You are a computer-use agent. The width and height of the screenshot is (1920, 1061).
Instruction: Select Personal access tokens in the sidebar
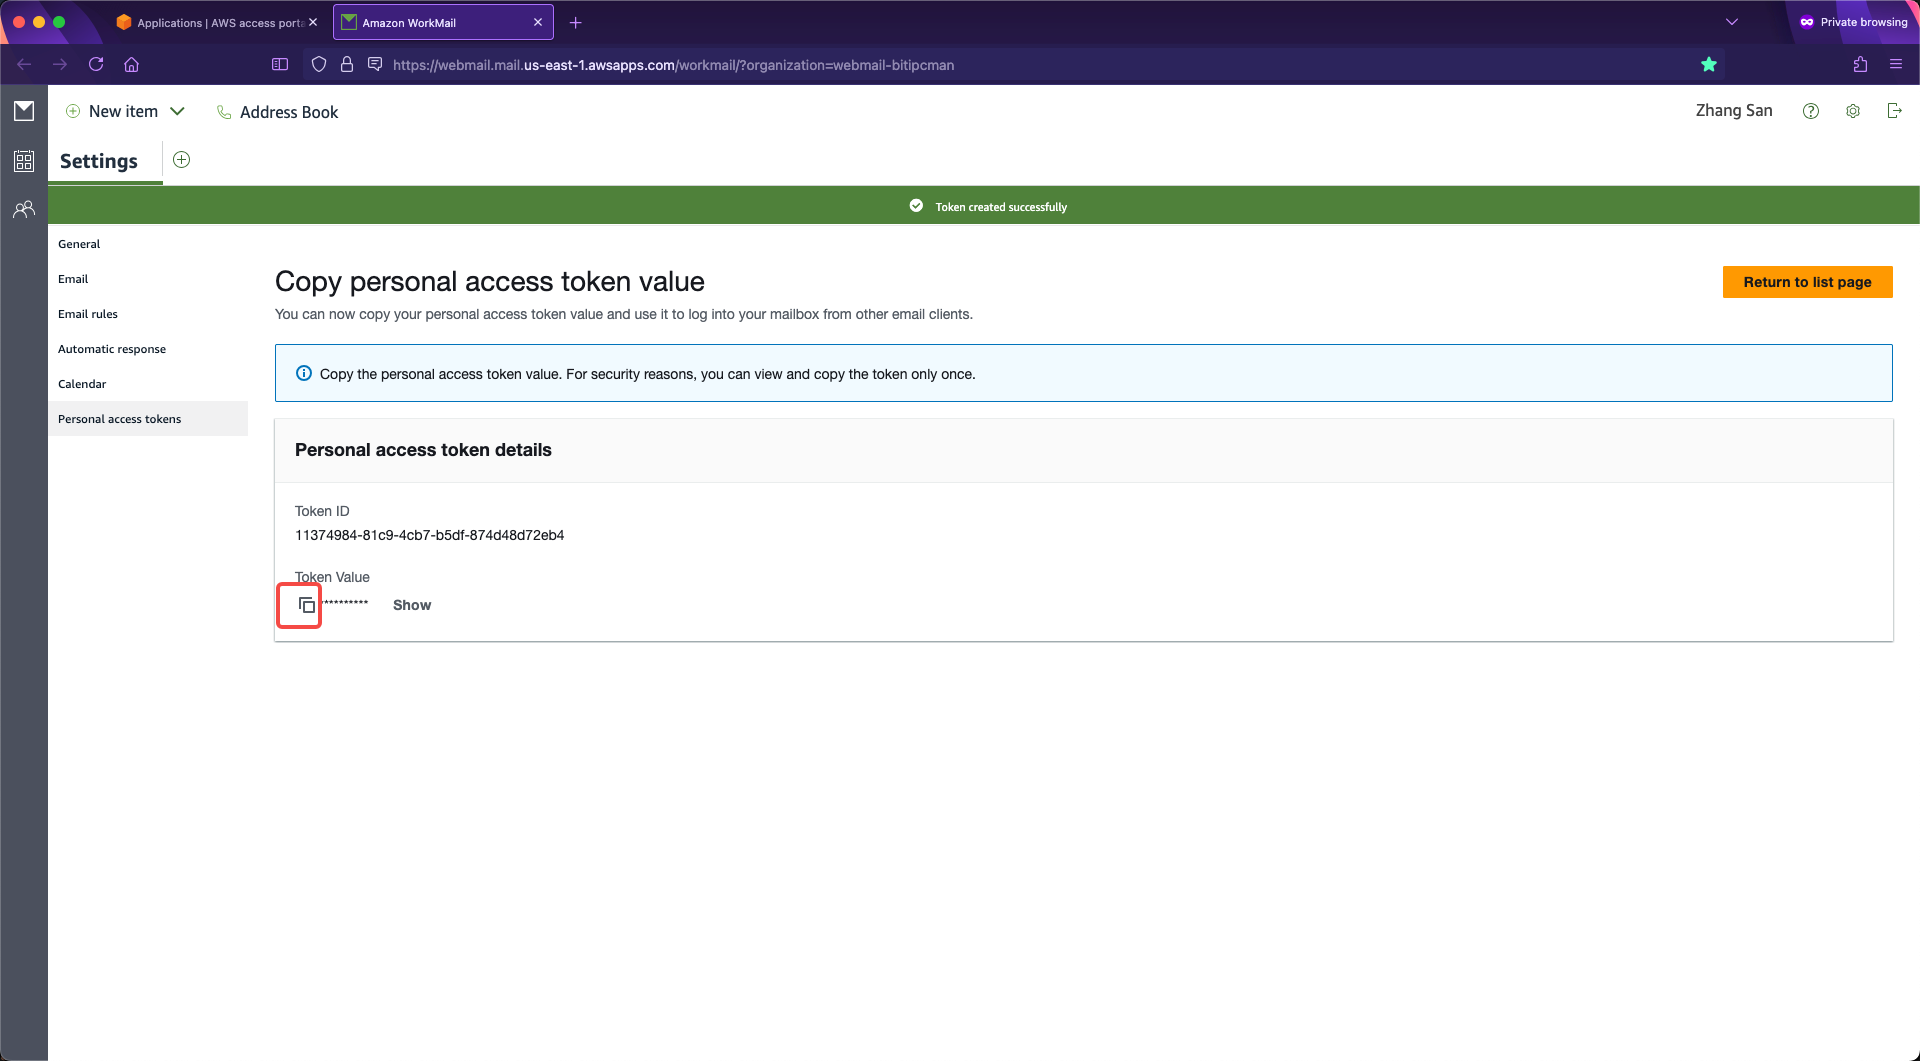click(x=148, y=419)
